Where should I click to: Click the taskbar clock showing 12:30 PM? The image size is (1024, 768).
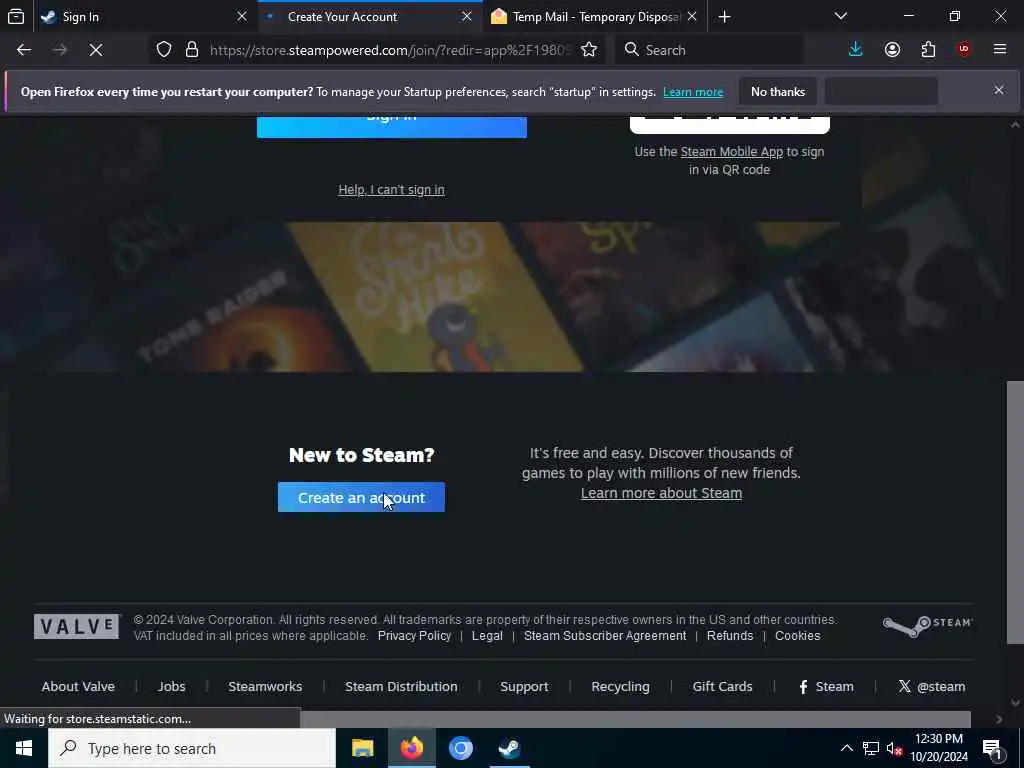tap(939, 748)
